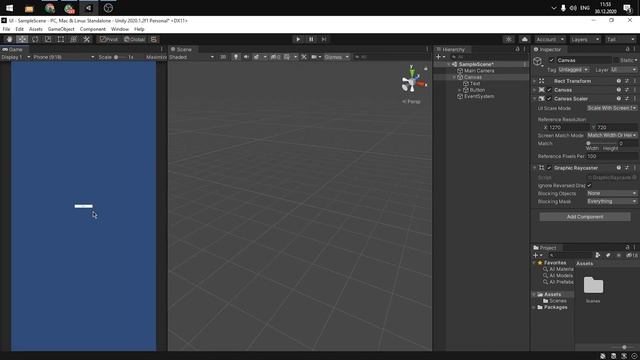Toggle the Graphic Raycaster enabled checkbox

(x=549, y=168)
